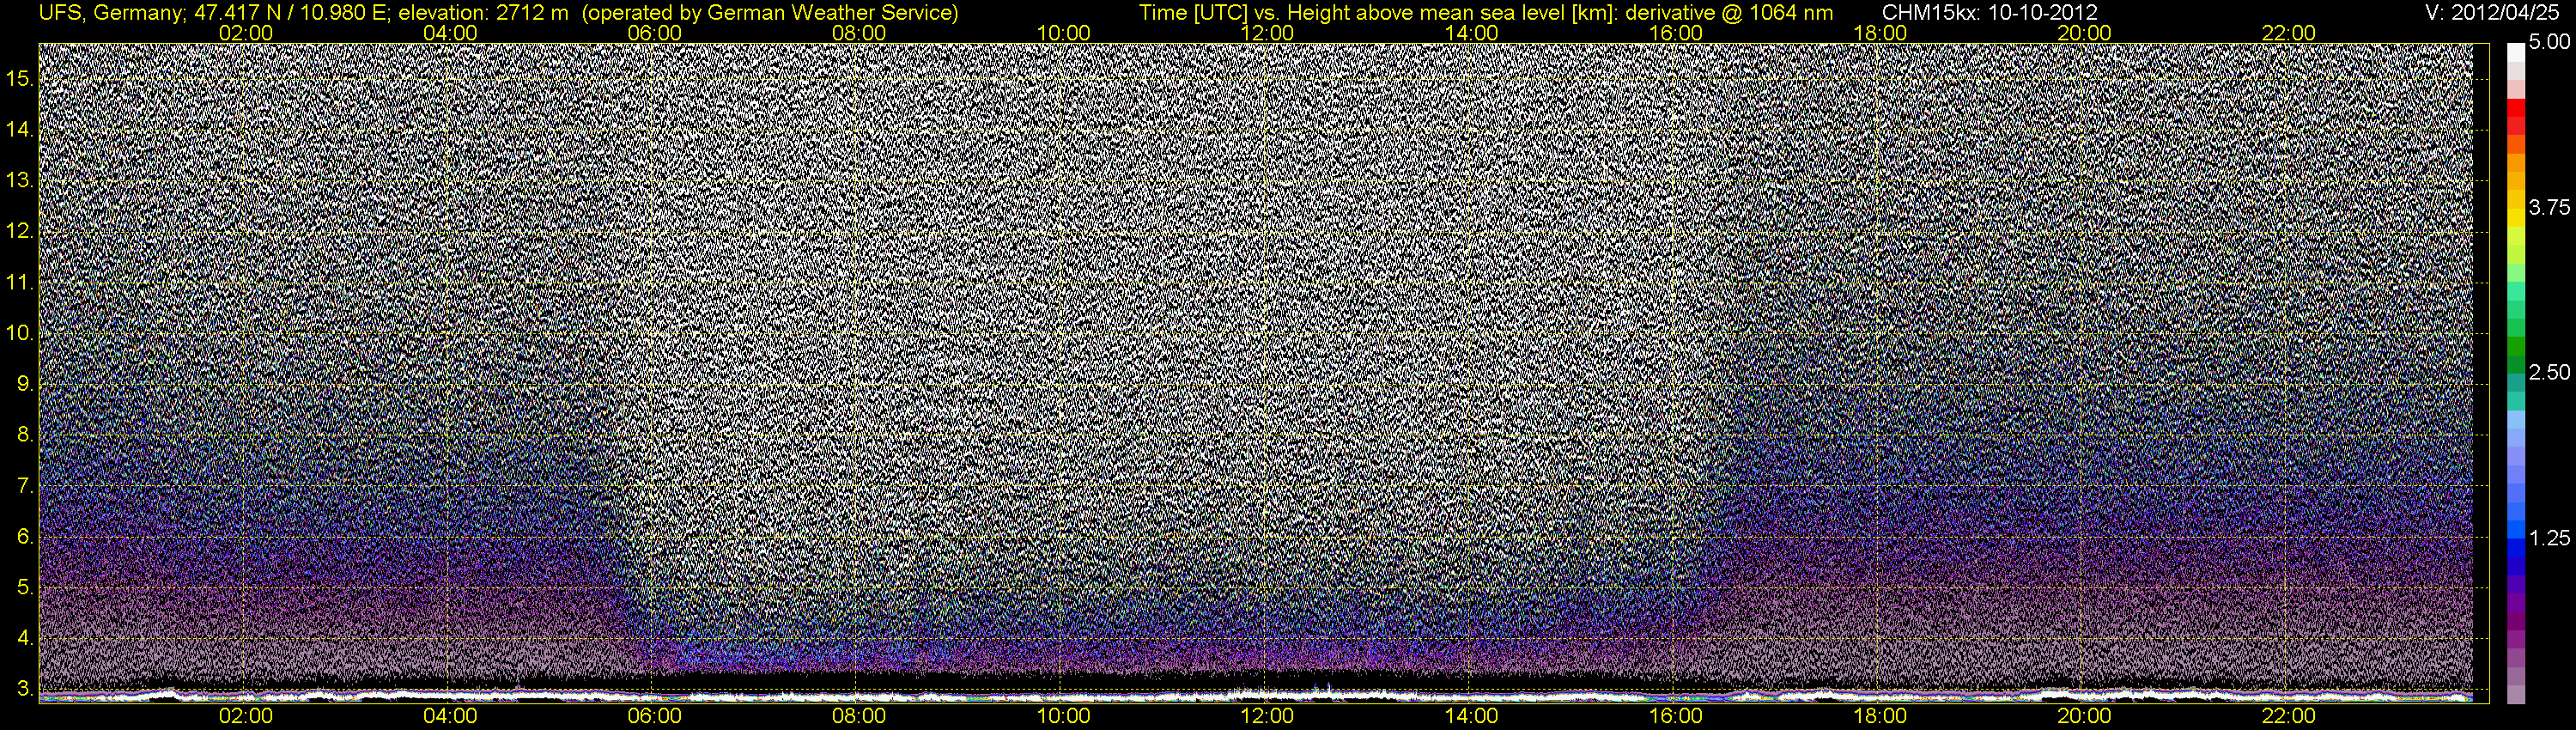This screenshot has width=2576, height=730.
Task: Click the 12:00 label on the top time axis
Action: click(x=1267, y=33)
